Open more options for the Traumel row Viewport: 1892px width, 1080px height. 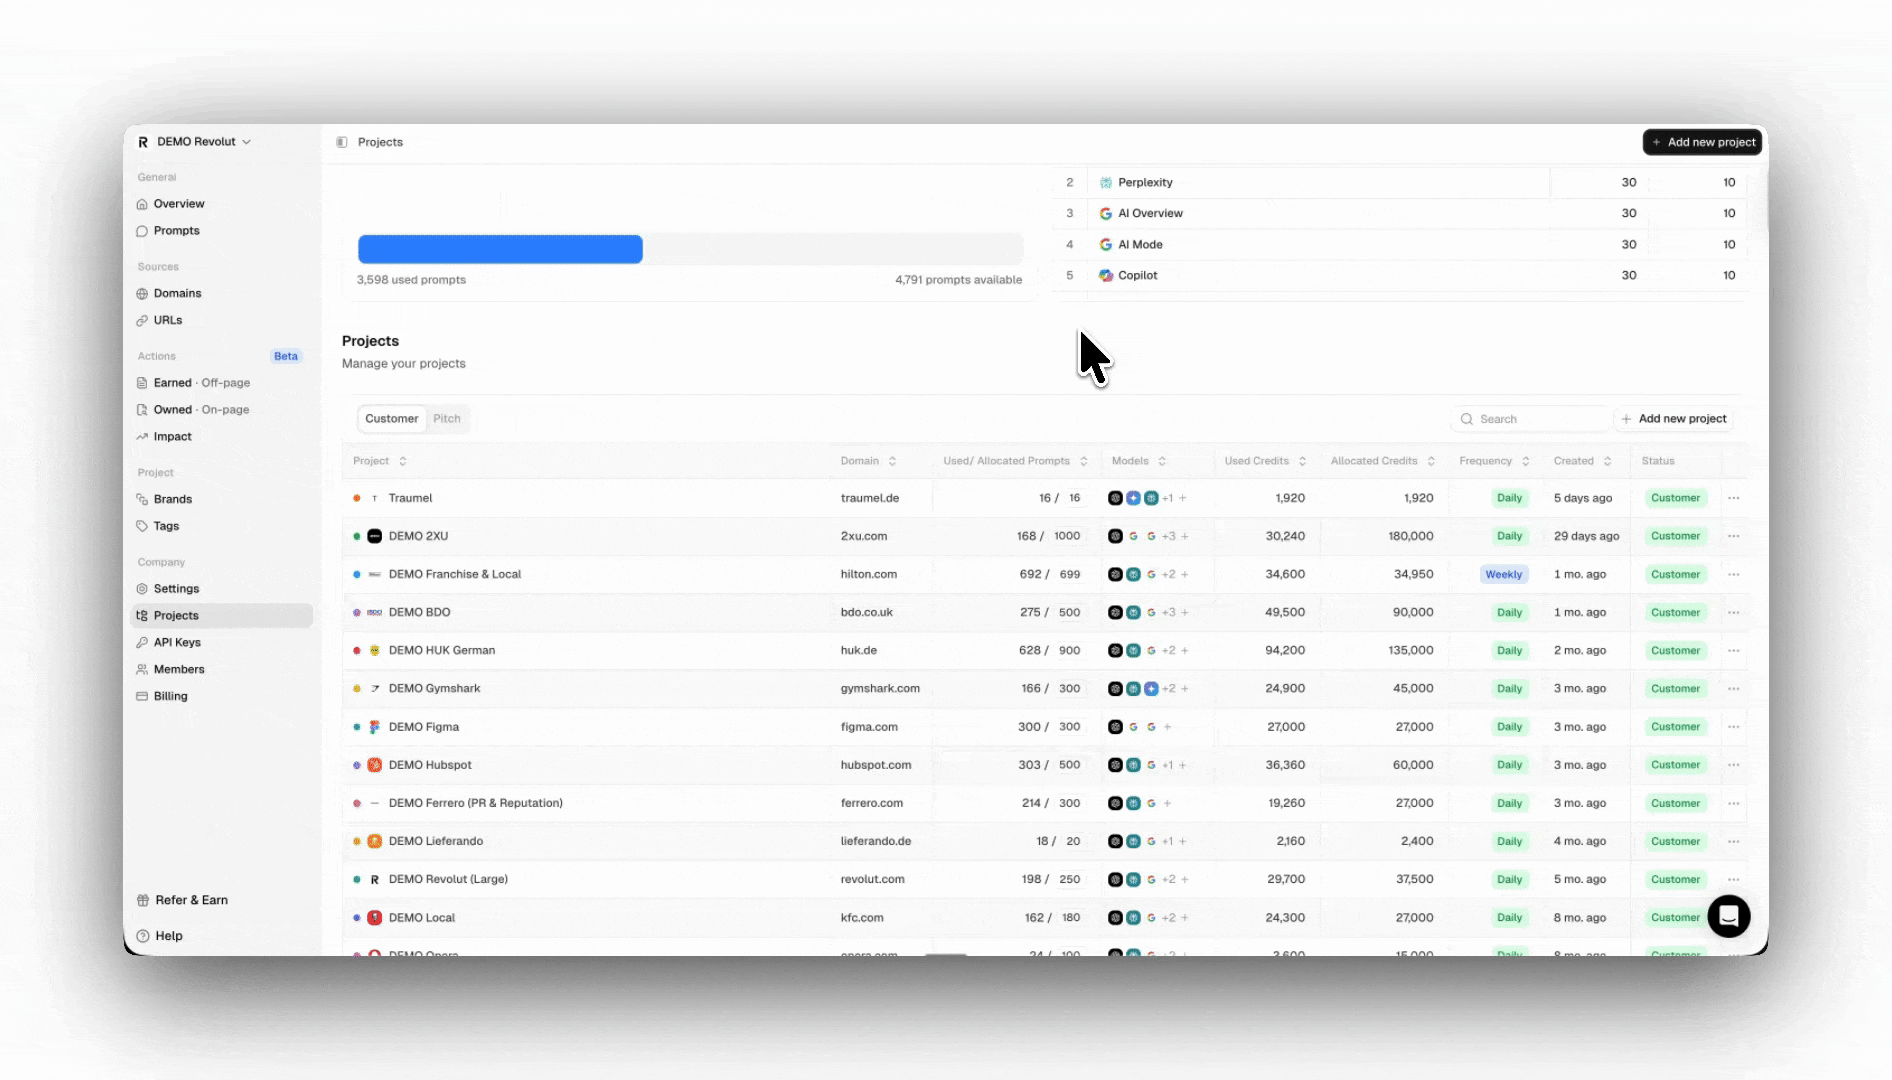[x=1734, y=498]
